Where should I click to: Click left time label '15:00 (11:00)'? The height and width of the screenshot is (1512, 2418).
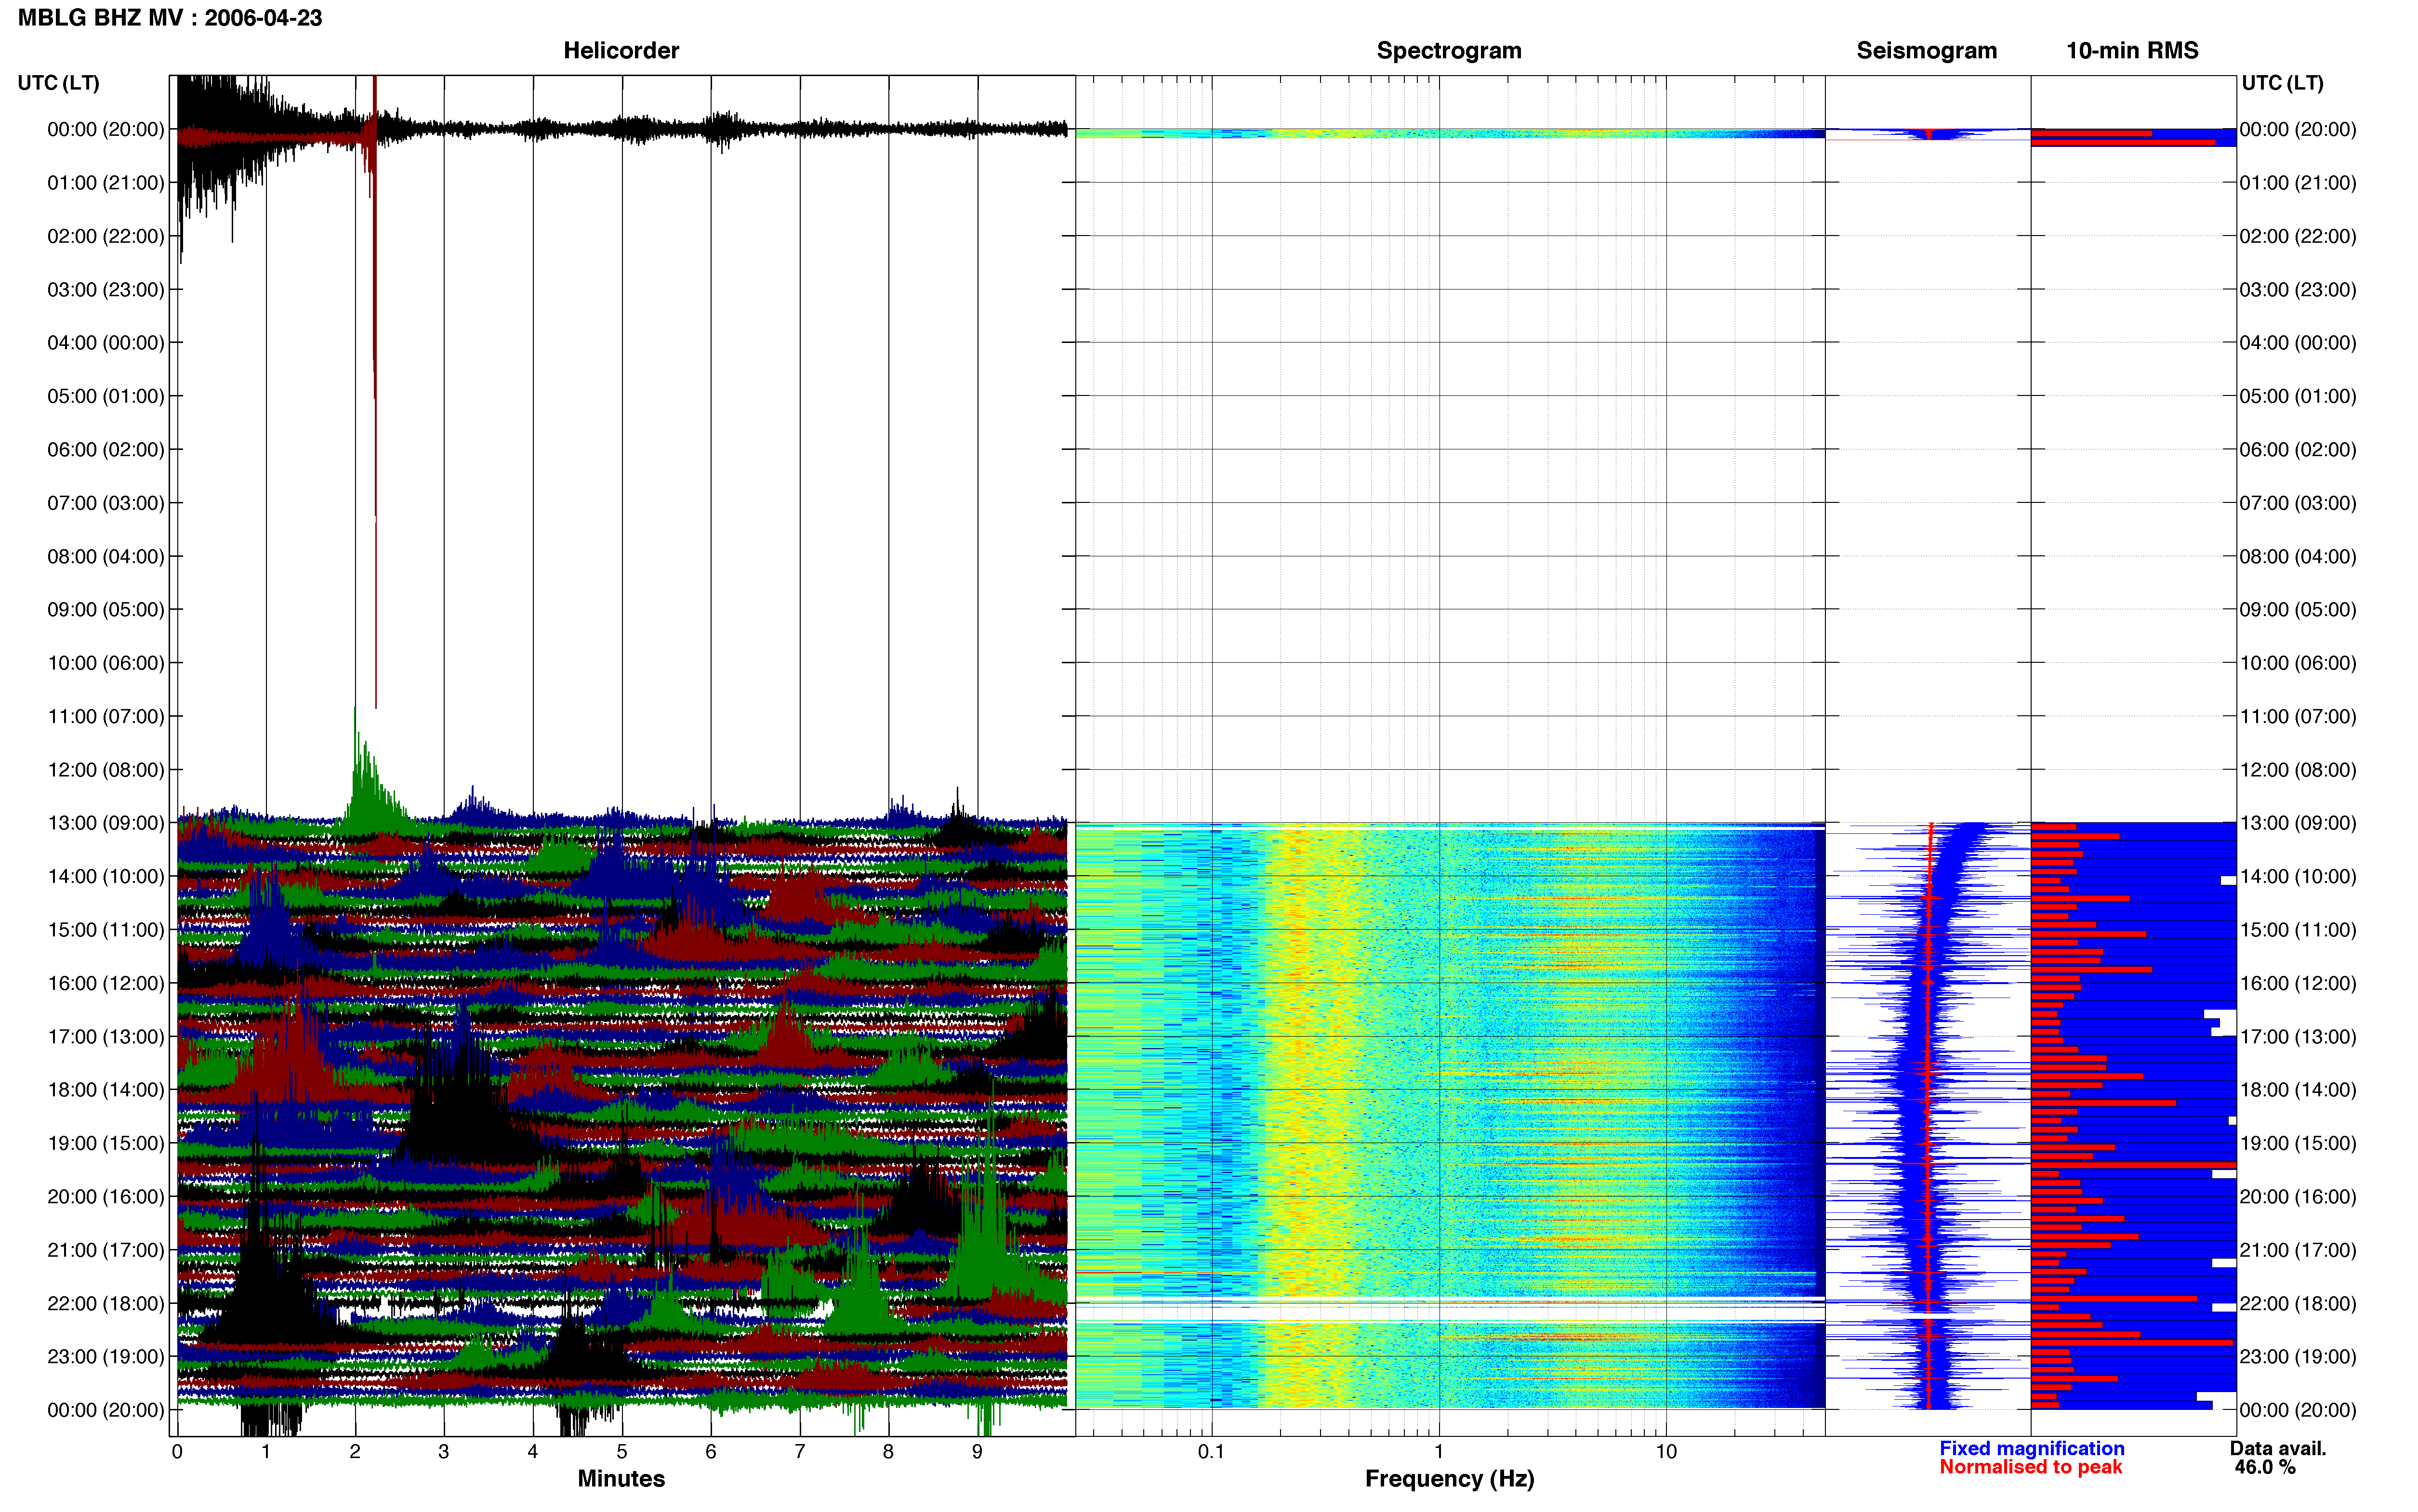[106, 930]
